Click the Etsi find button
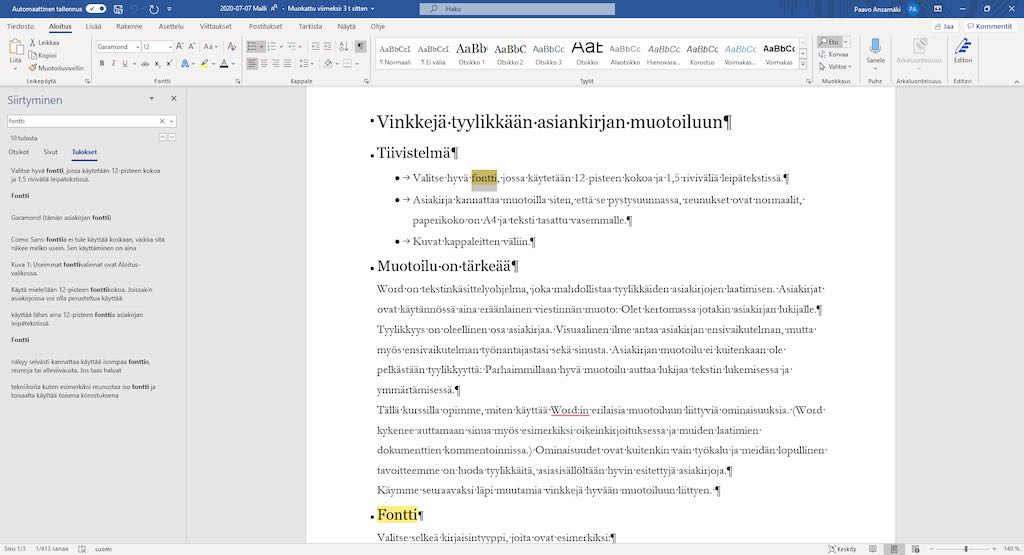 [831, 42]
